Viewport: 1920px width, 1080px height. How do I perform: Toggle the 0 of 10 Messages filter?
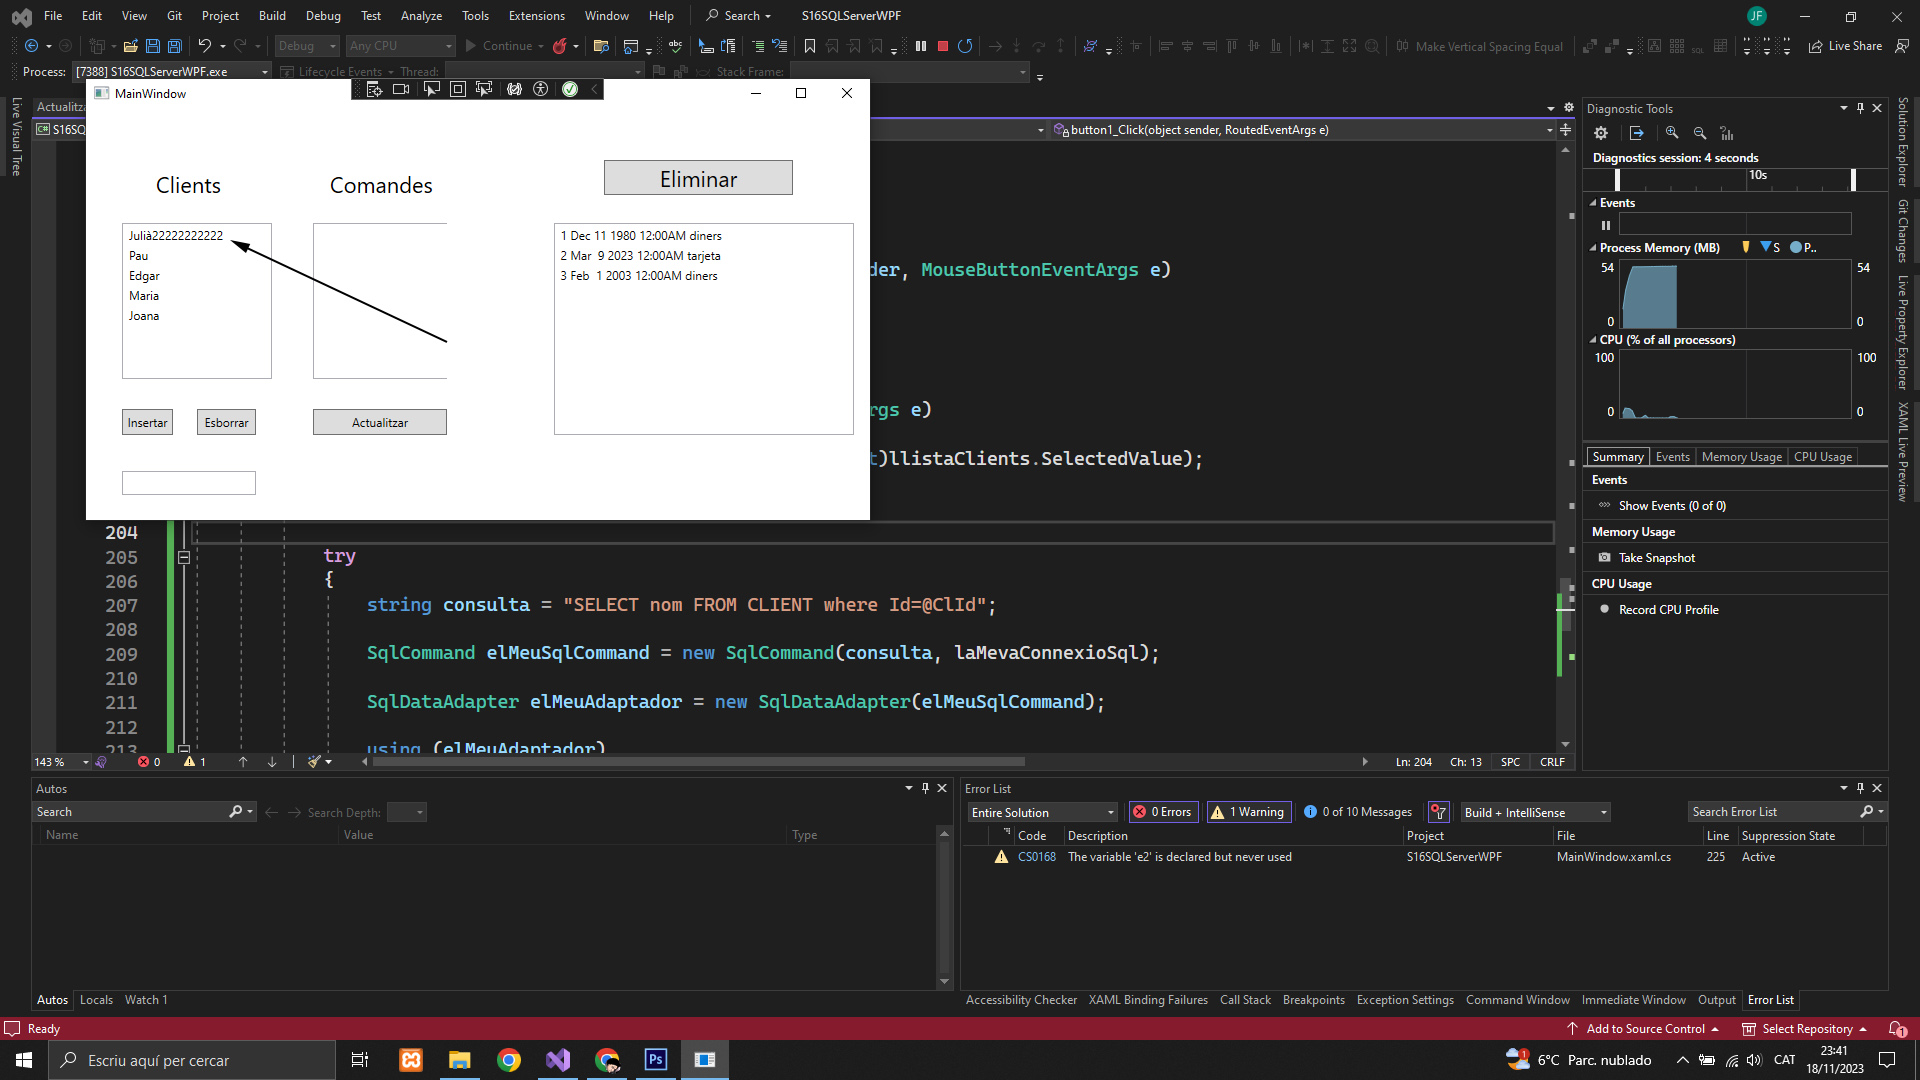click(1358, 812)
